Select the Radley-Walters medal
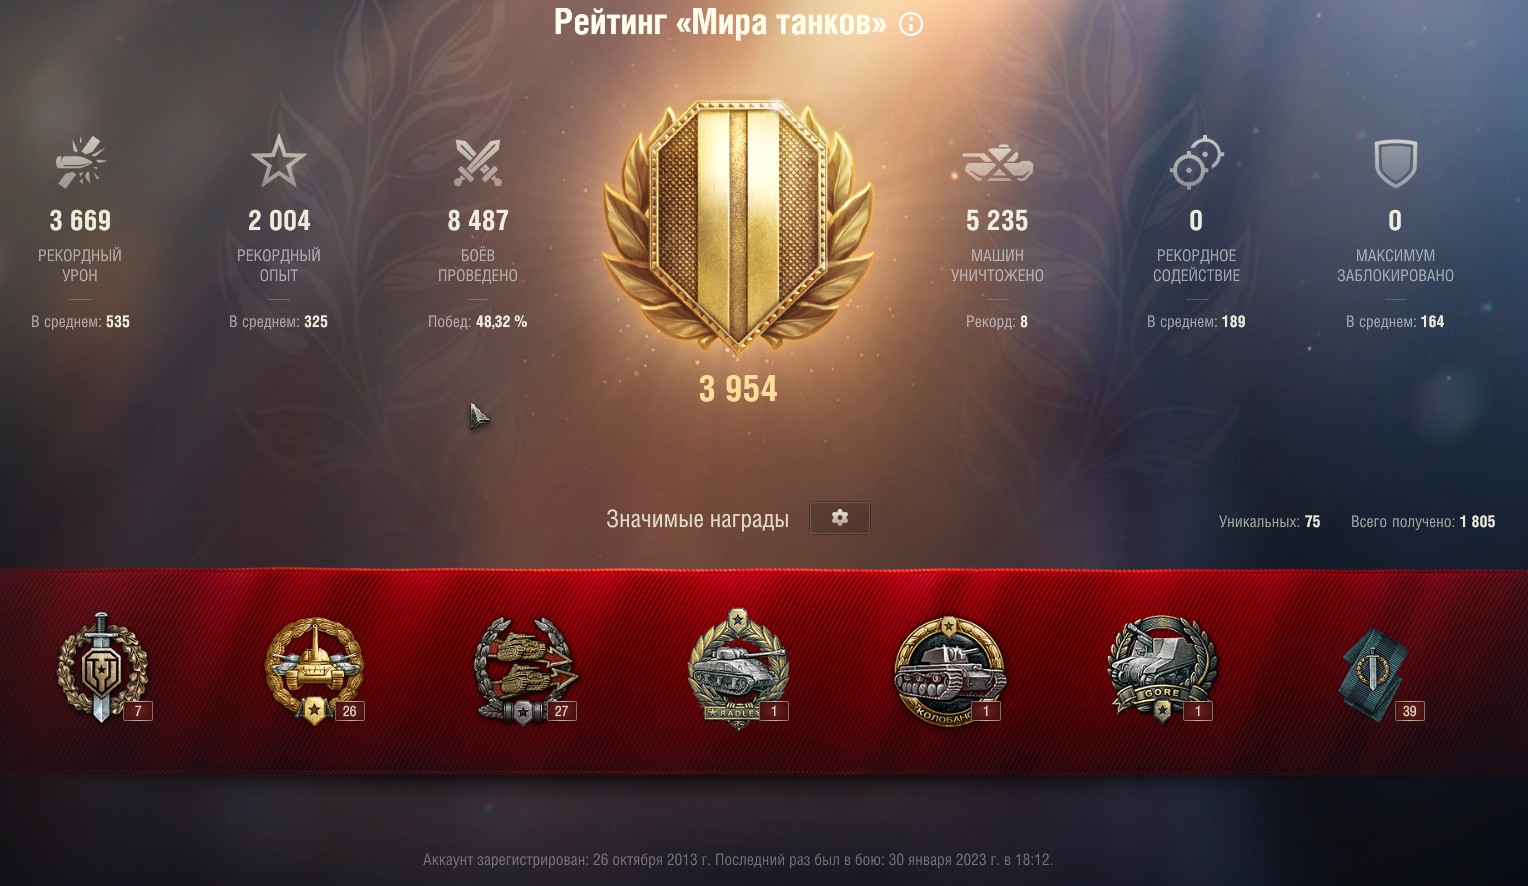 (x=739, y=669)
